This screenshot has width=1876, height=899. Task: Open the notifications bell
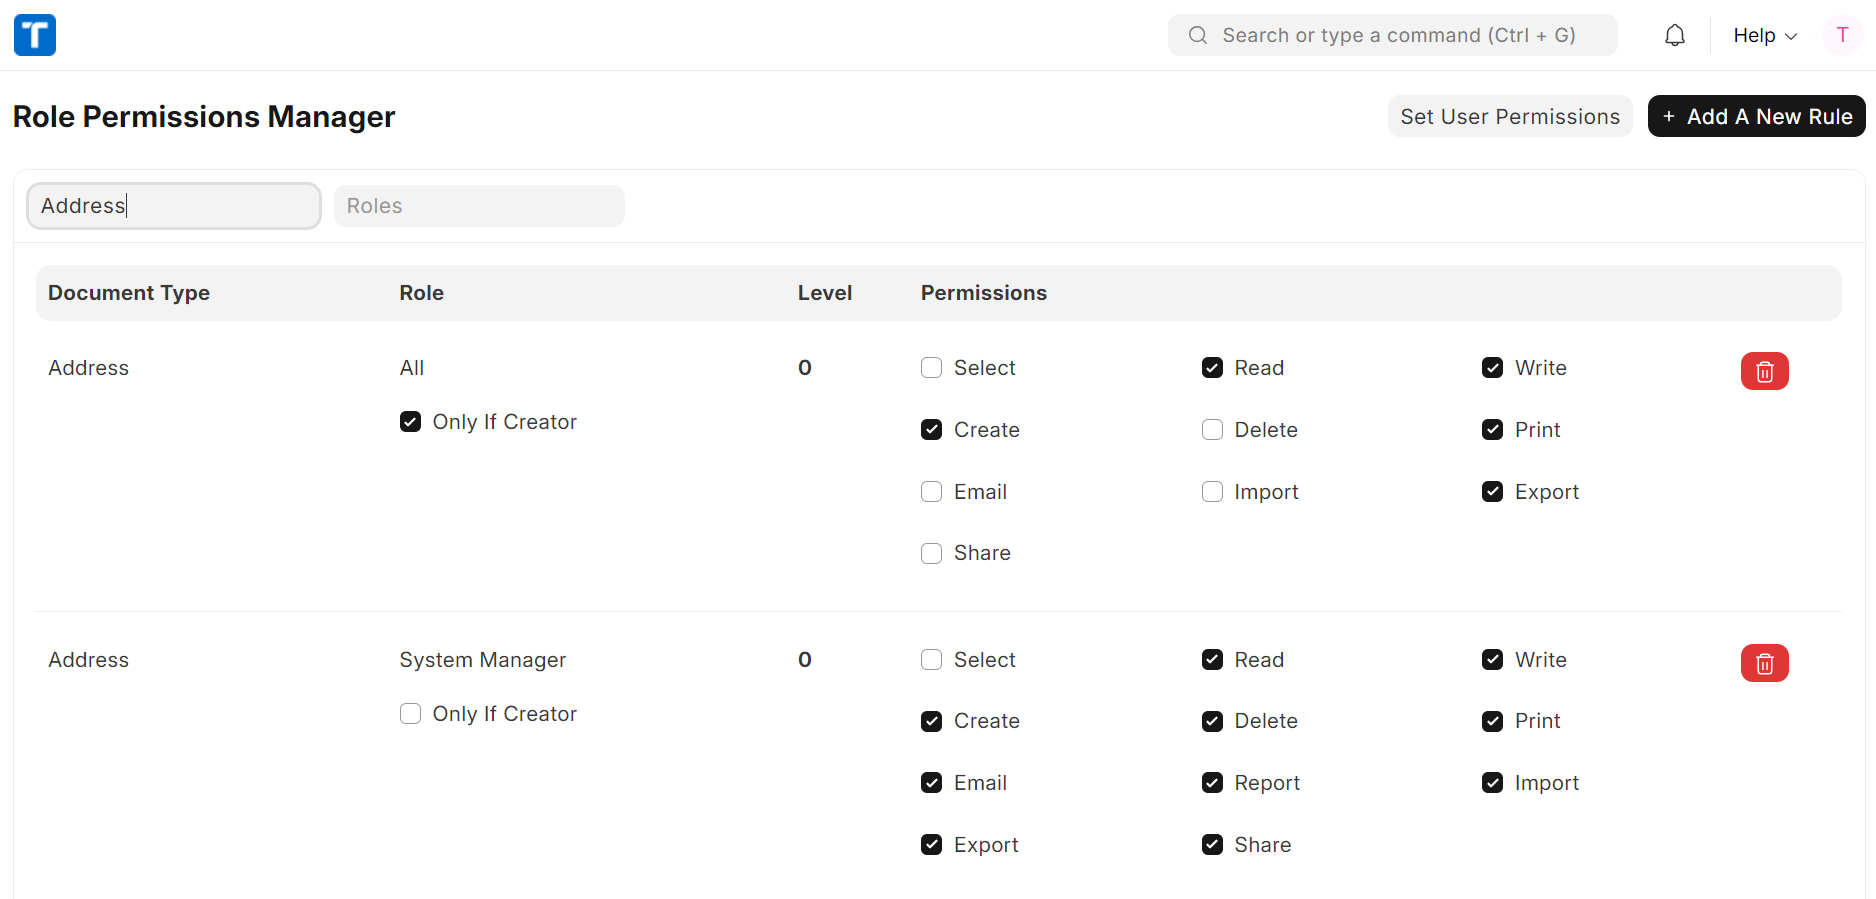1674,36
